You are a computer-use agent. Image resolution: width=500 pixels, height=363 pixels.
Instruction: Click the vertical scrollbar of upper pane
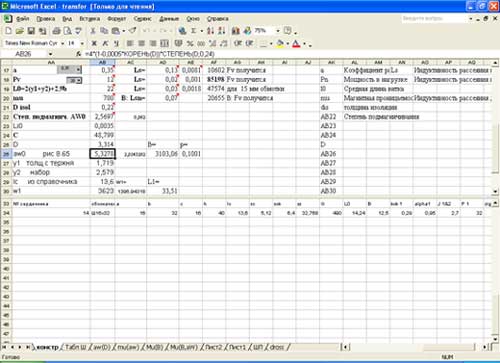pos(495,127)
